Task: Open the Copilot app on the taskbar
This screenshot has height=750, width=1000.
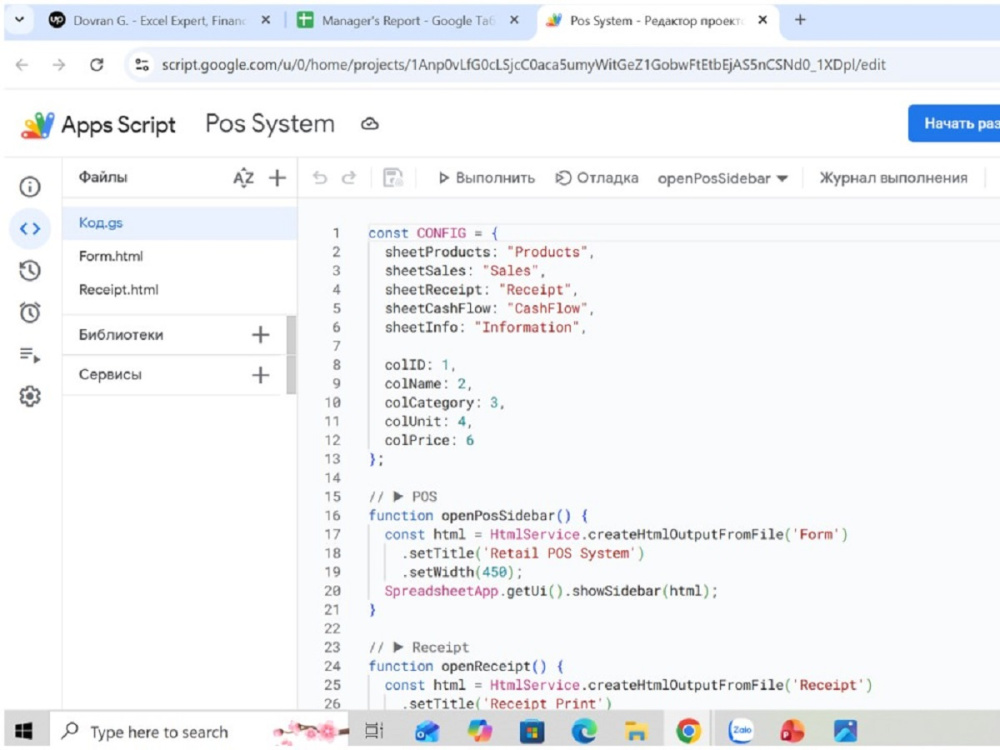Action: (x=479, y=731)
